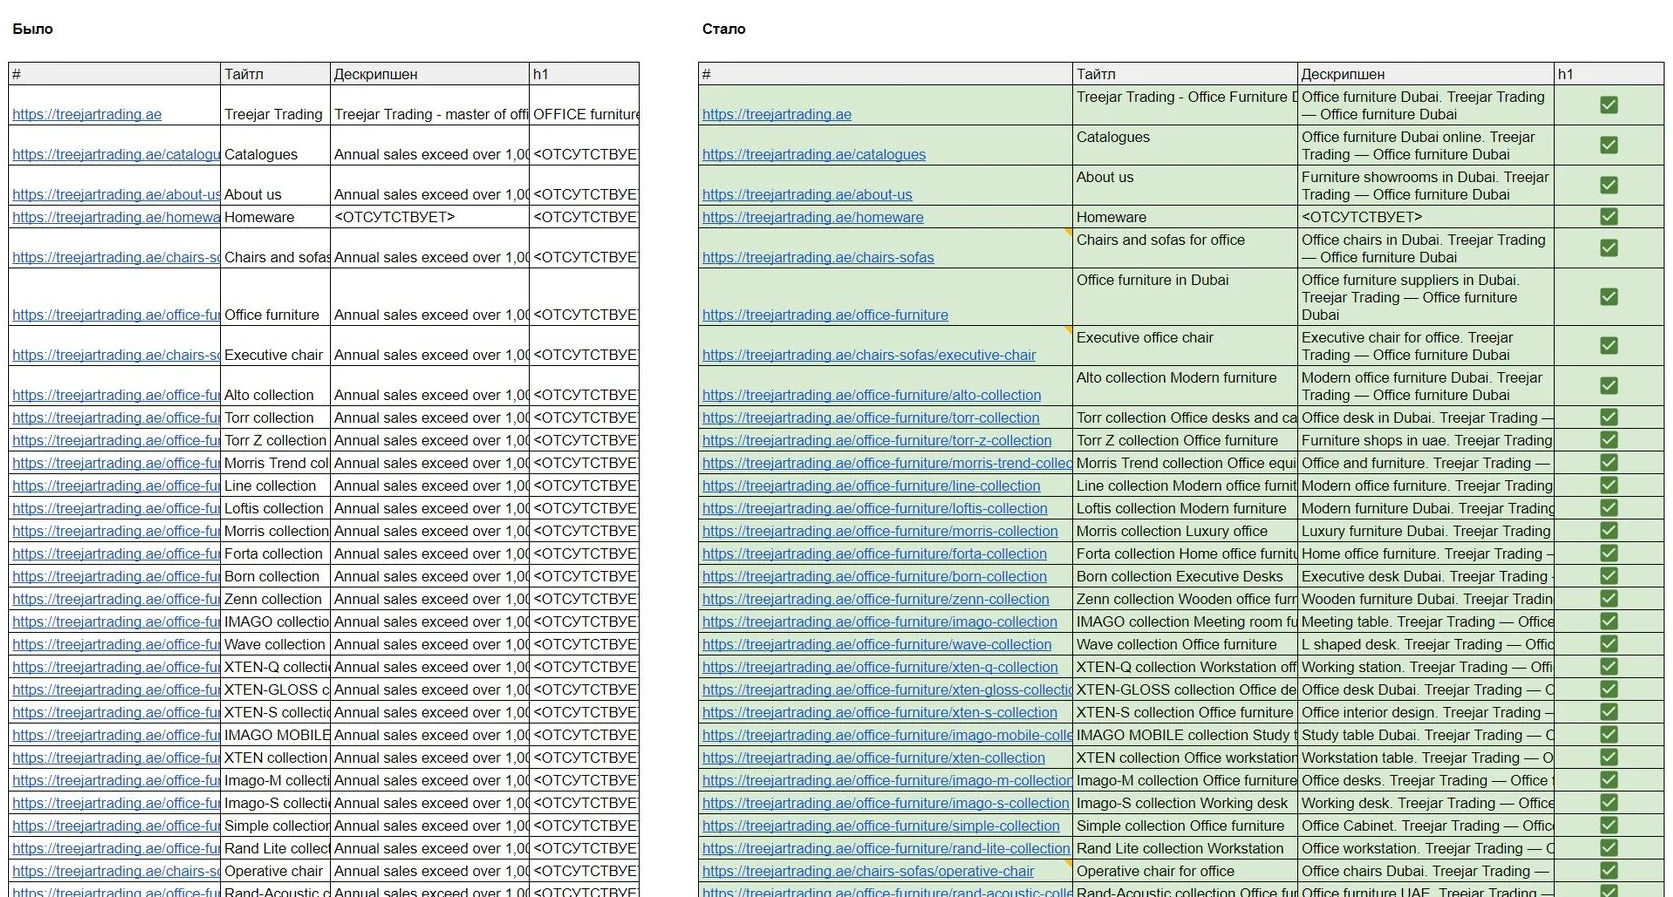Select 'Imago-S collection Working desk' cell

tap(1185, 803)
